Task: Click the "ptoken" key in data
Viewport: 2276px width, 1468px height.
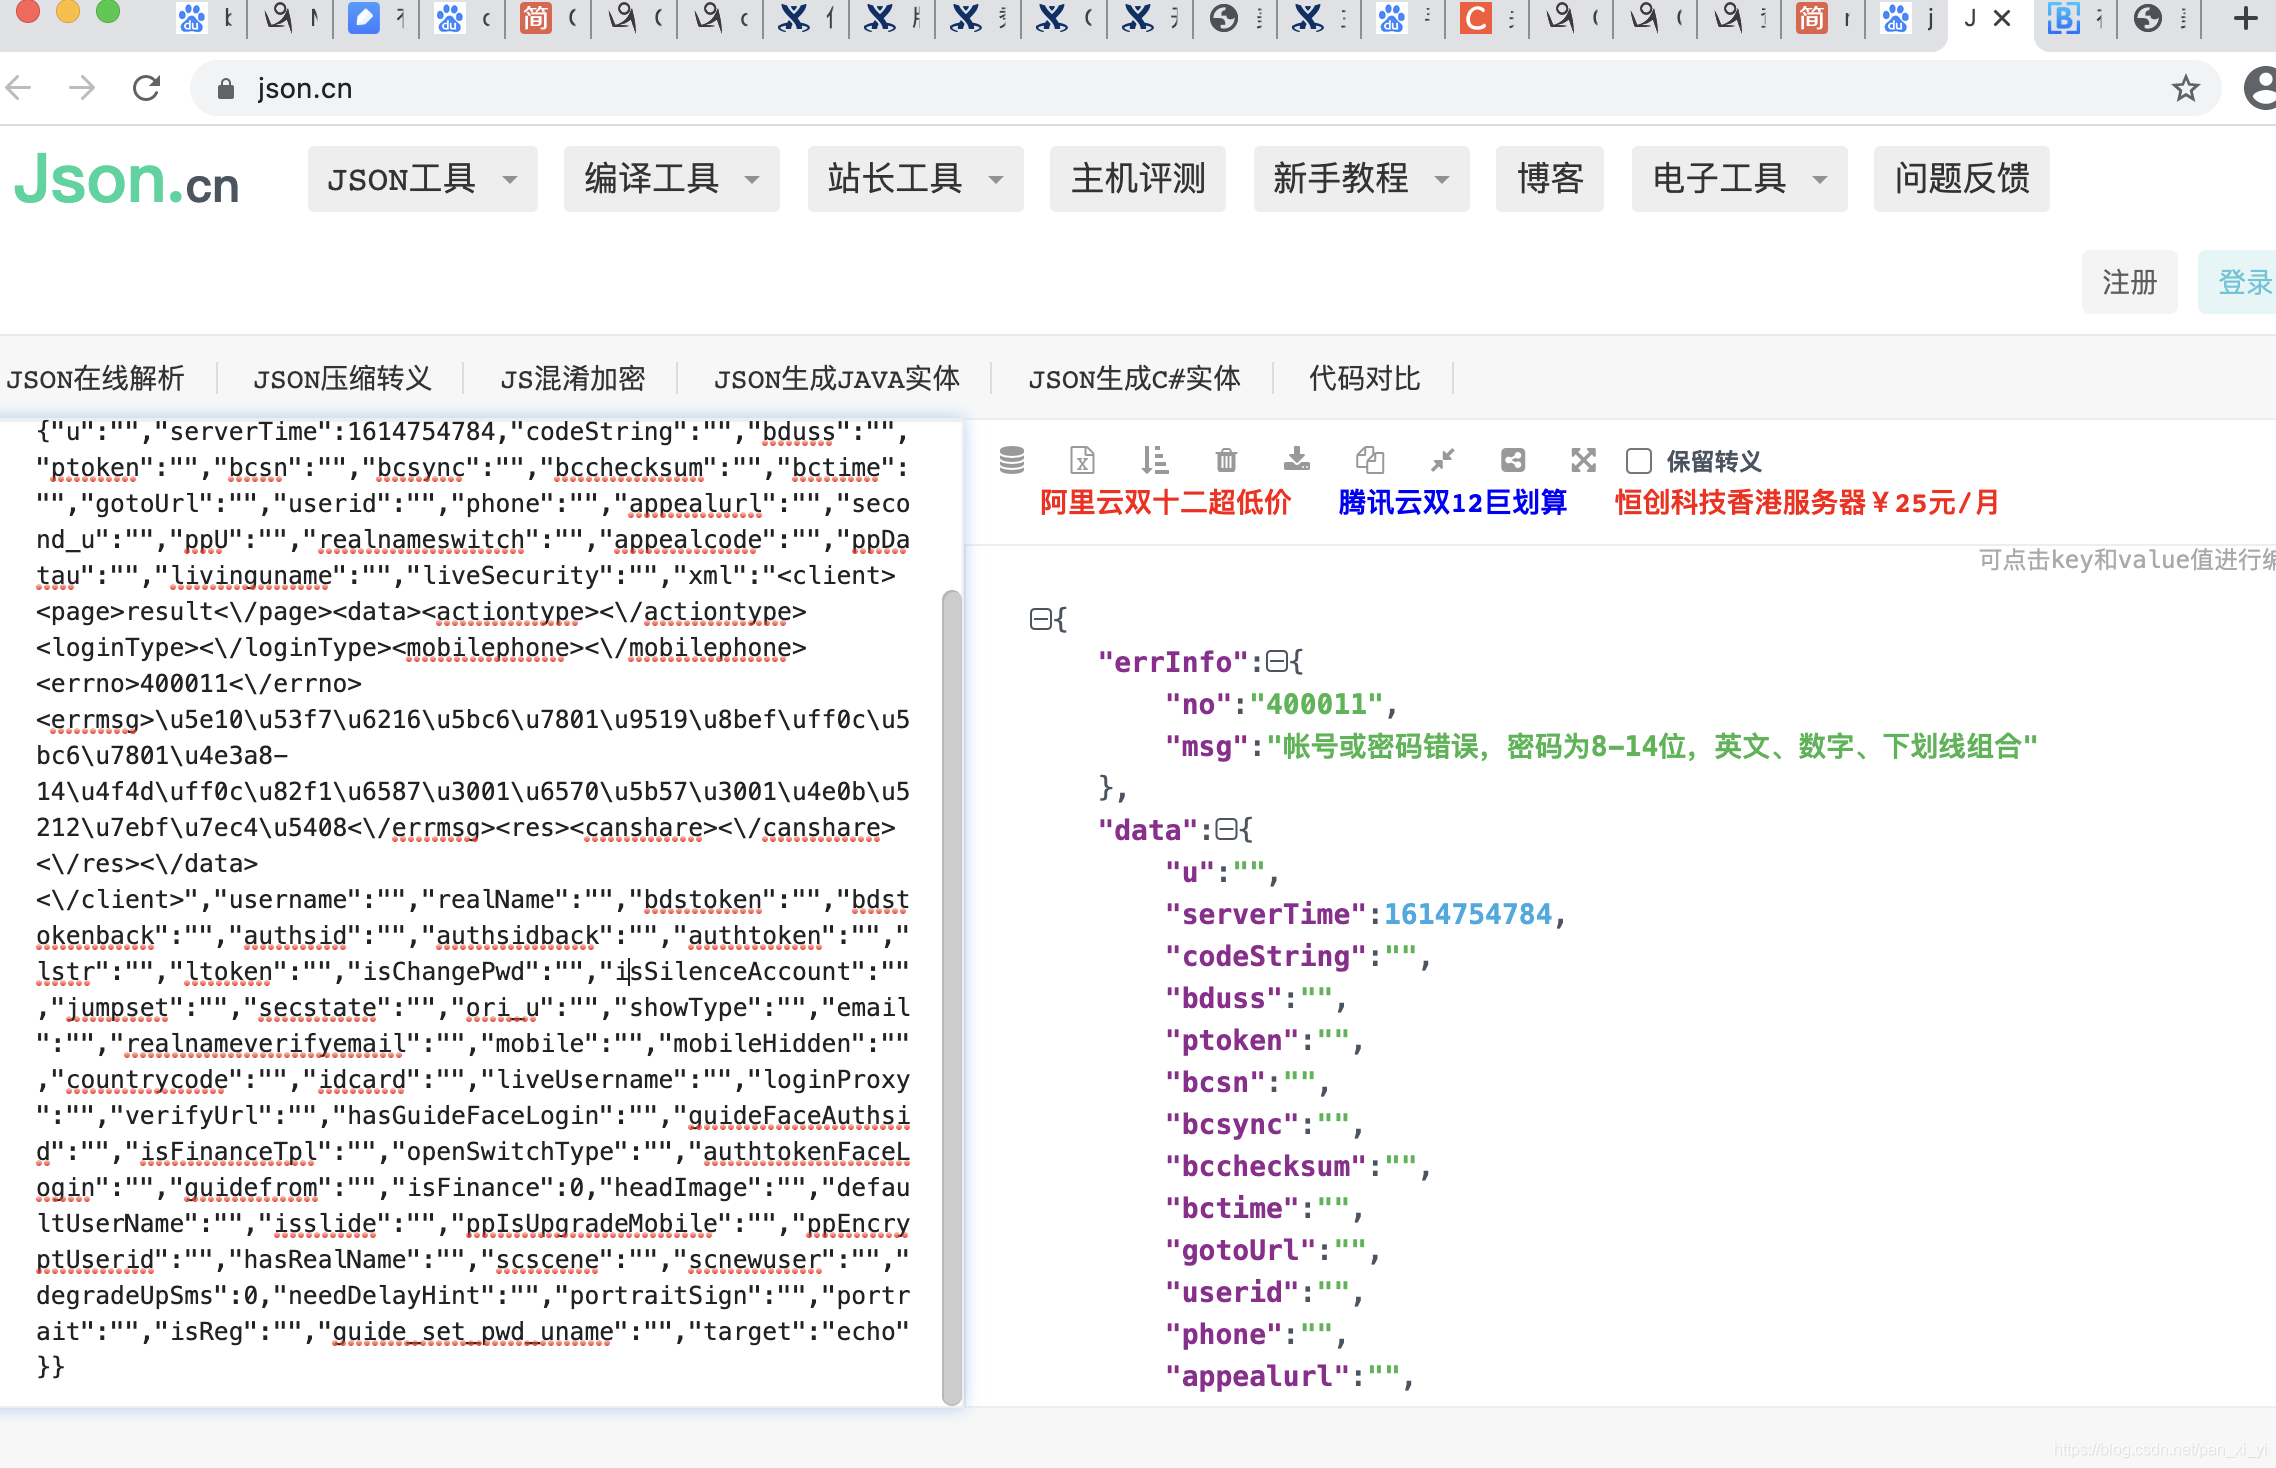Action: click(1232, 1040)
